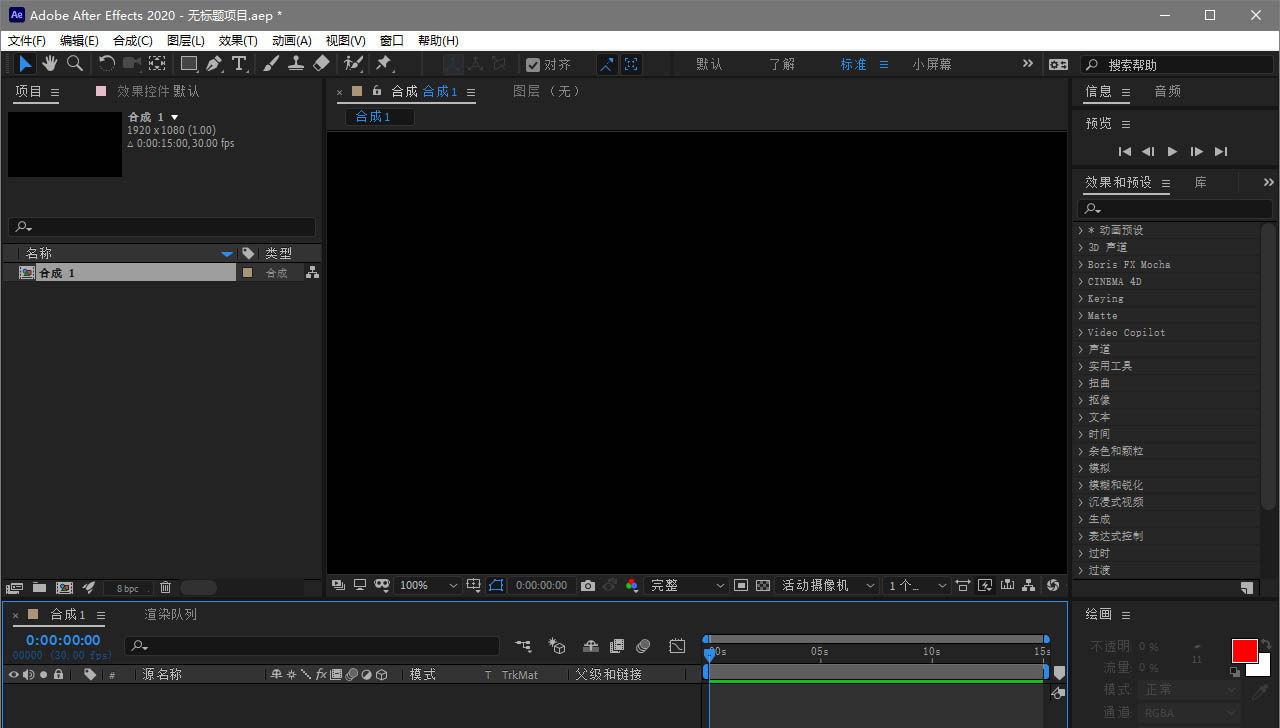The image size is (1280, 728).
Task: Open the composition flowchart icon in viewer
Action: (x=1029, y=585)
